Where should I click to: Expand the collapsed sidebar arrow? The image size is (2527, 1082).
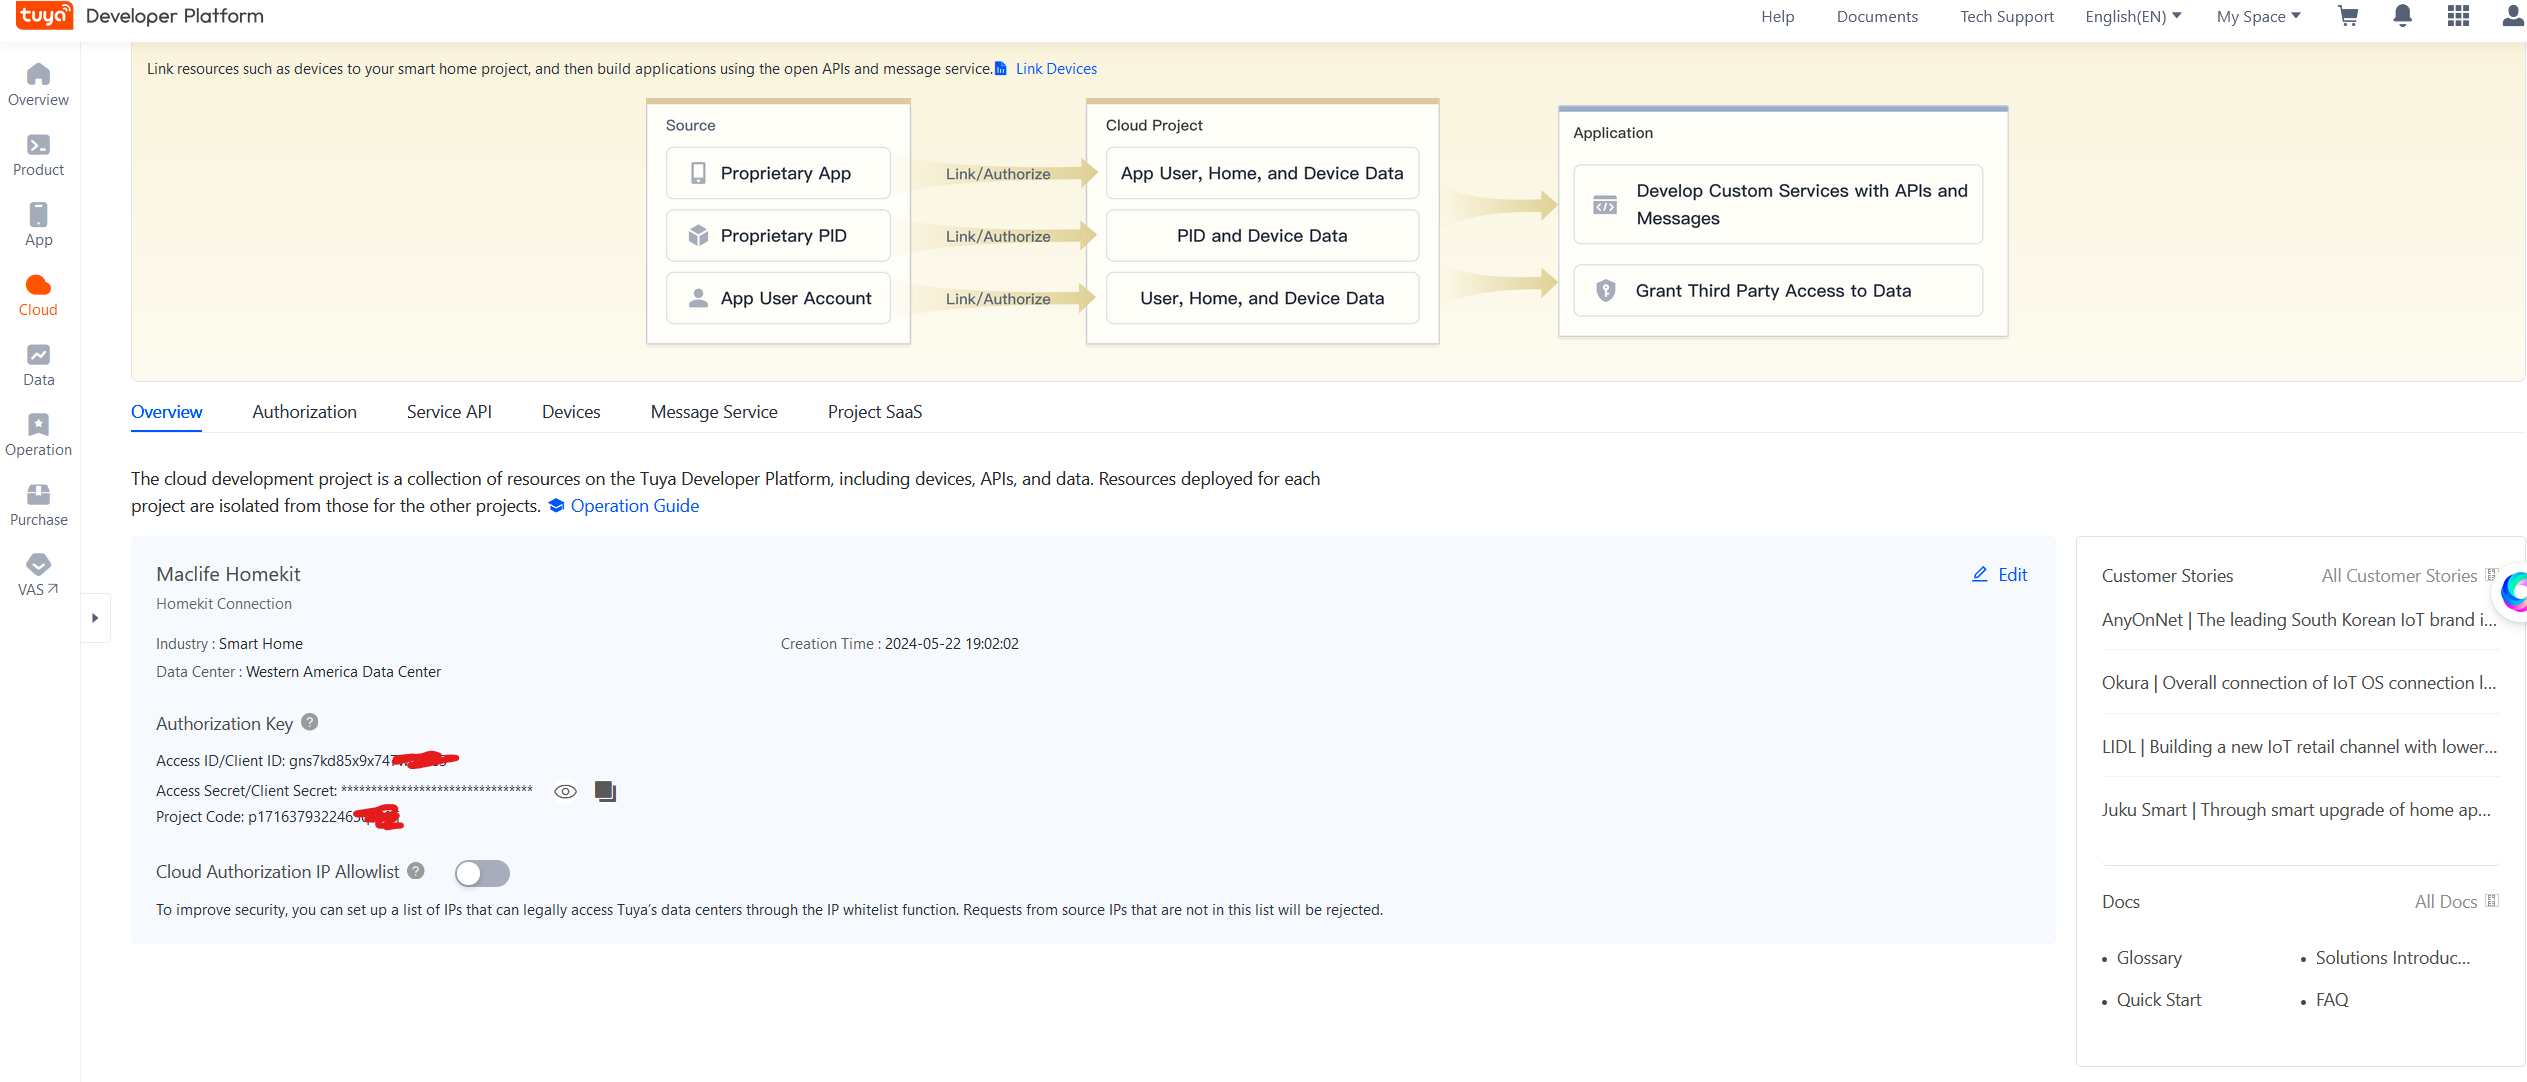(x=95, y=618)
